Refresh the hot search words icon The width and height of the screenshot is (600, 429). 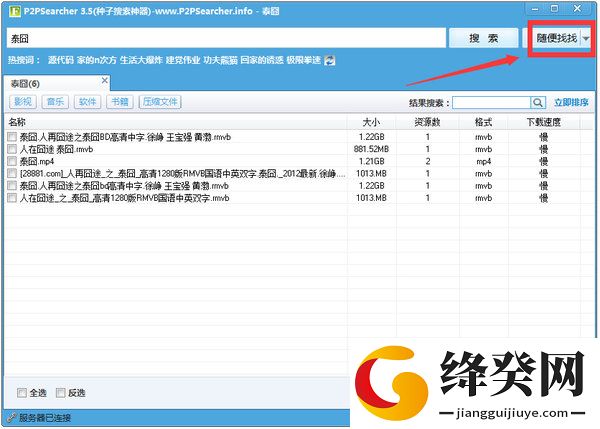point(329,60)
